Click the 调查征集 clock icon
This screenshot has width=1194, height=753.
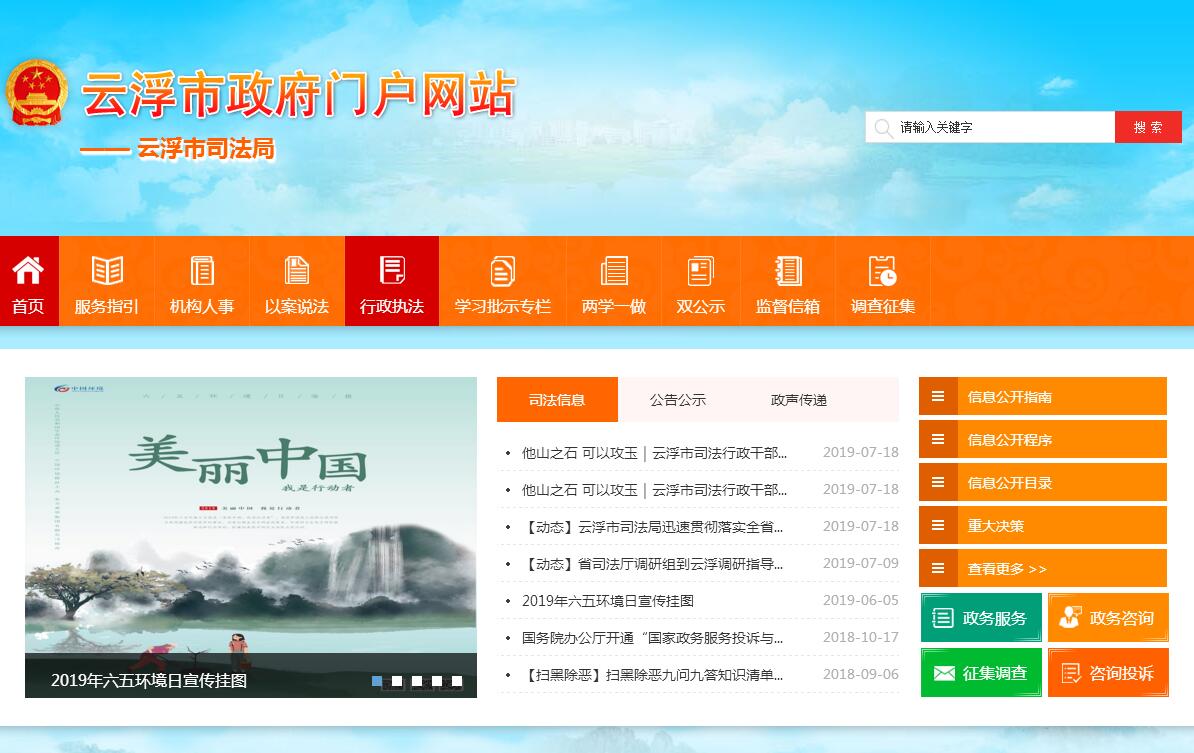point(883,270)
